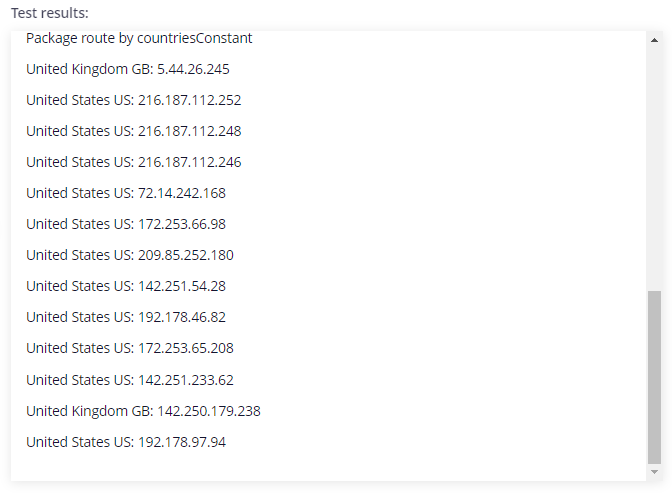The image size is (672, 493).
Task: Click the scrollbar up arrow
Action: click(x=654, y=40)
